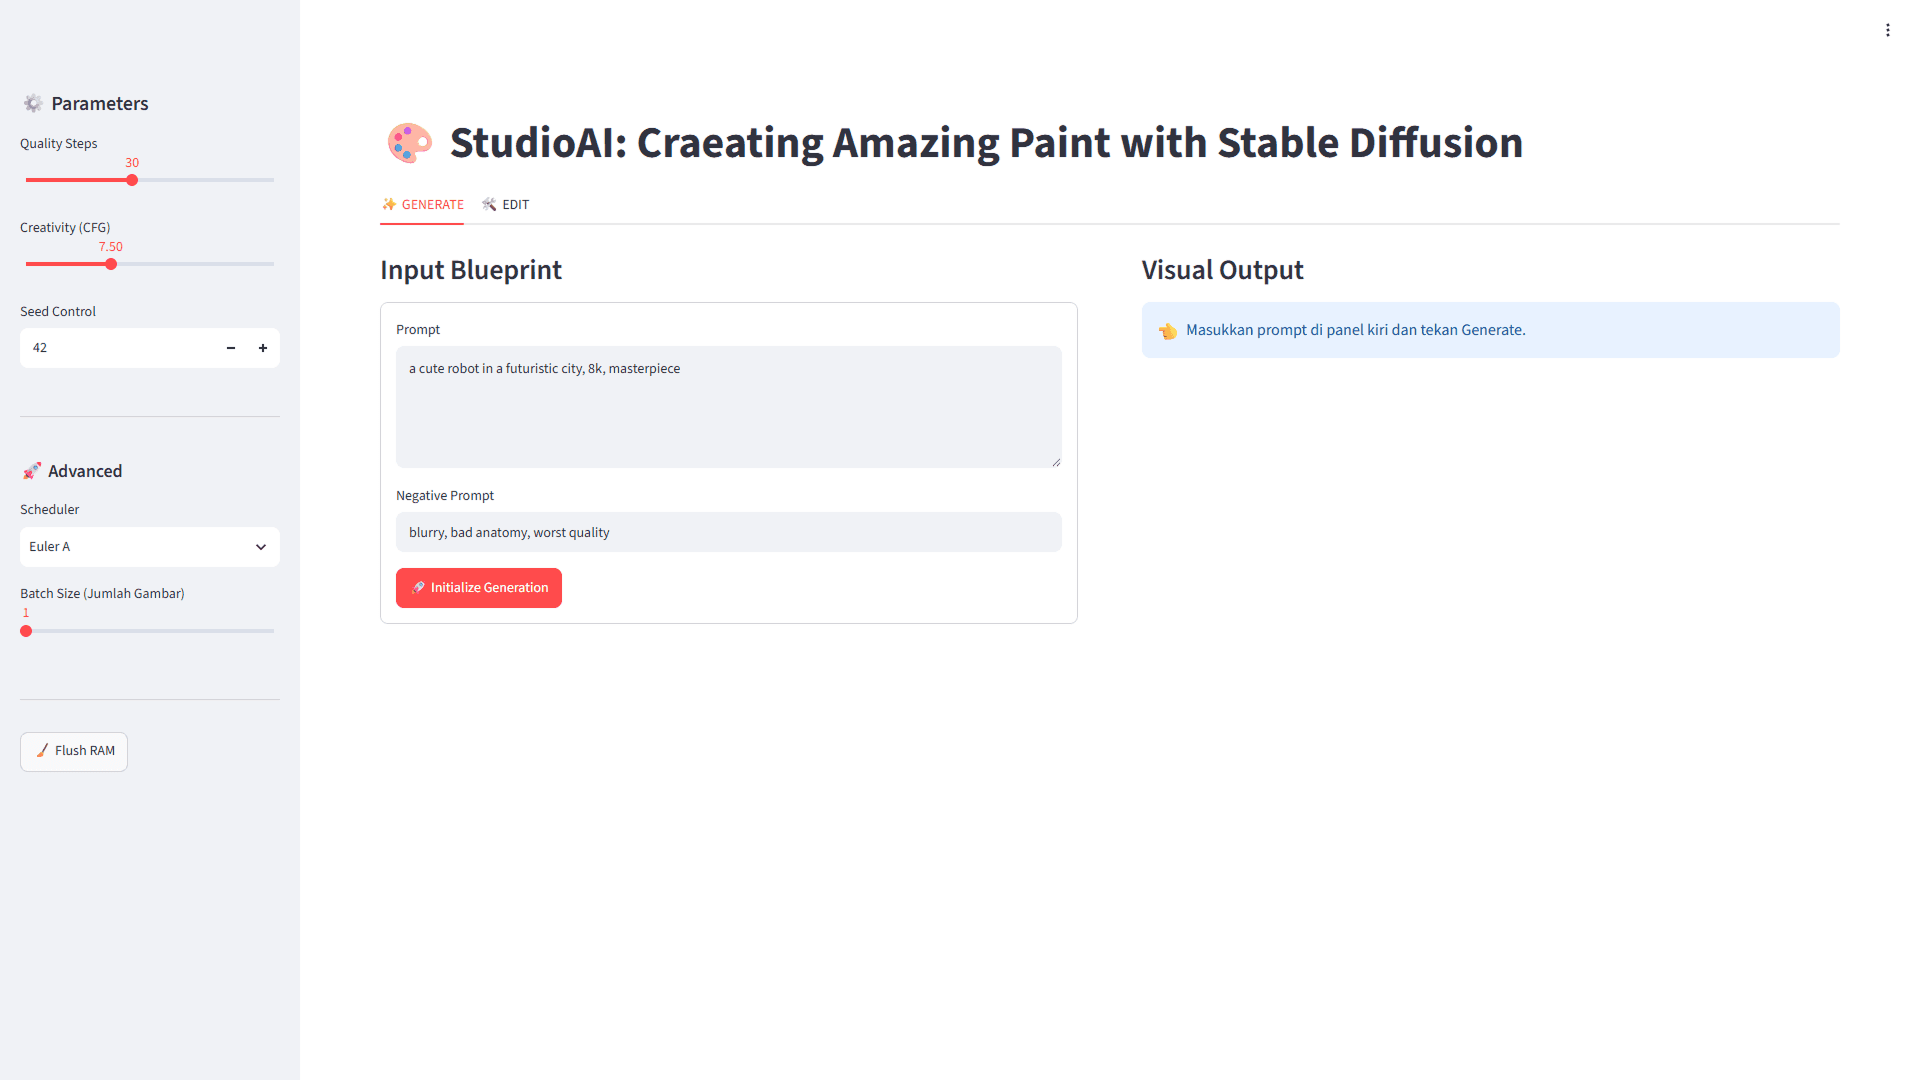Focus the Negative Prompt text field
This screenshot has width=1920, height=1080.
coord(729,532)
